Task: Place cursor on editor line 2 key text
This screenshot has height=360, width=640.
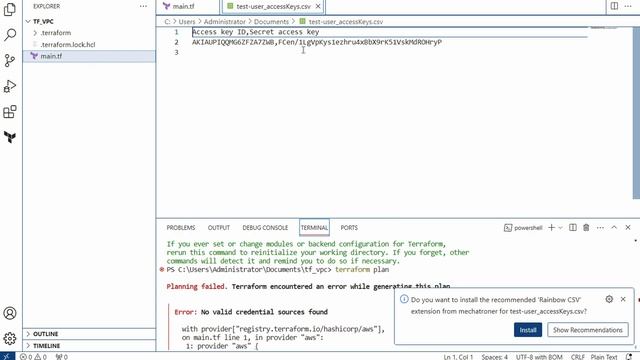Action: pos(317,42)
